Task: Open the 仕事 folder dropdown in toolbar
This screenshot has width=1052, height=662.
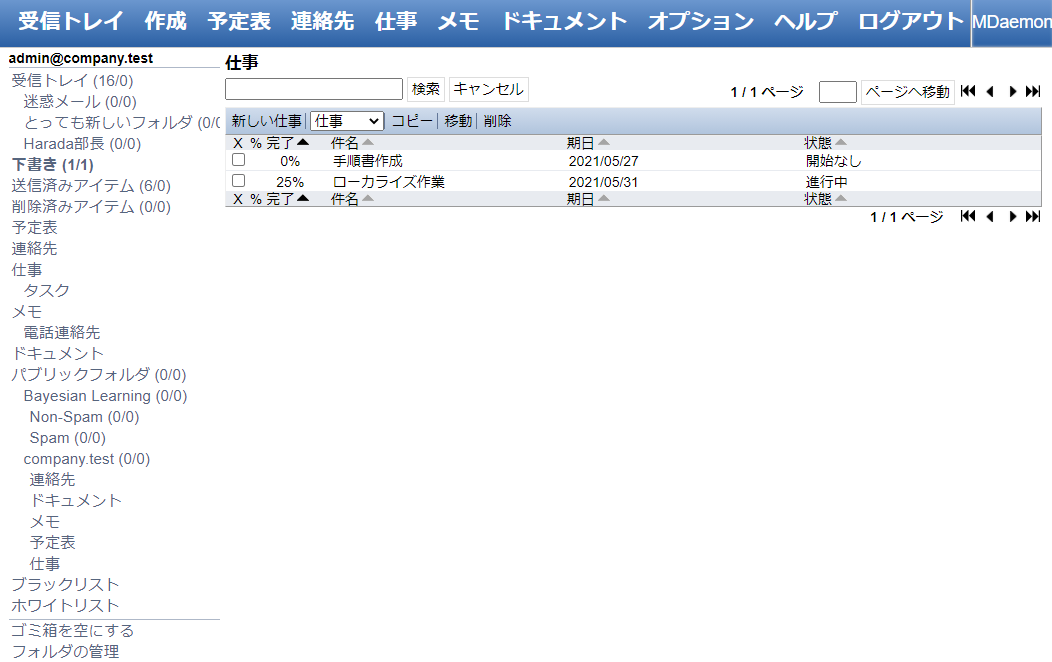Action: [347, 121]
